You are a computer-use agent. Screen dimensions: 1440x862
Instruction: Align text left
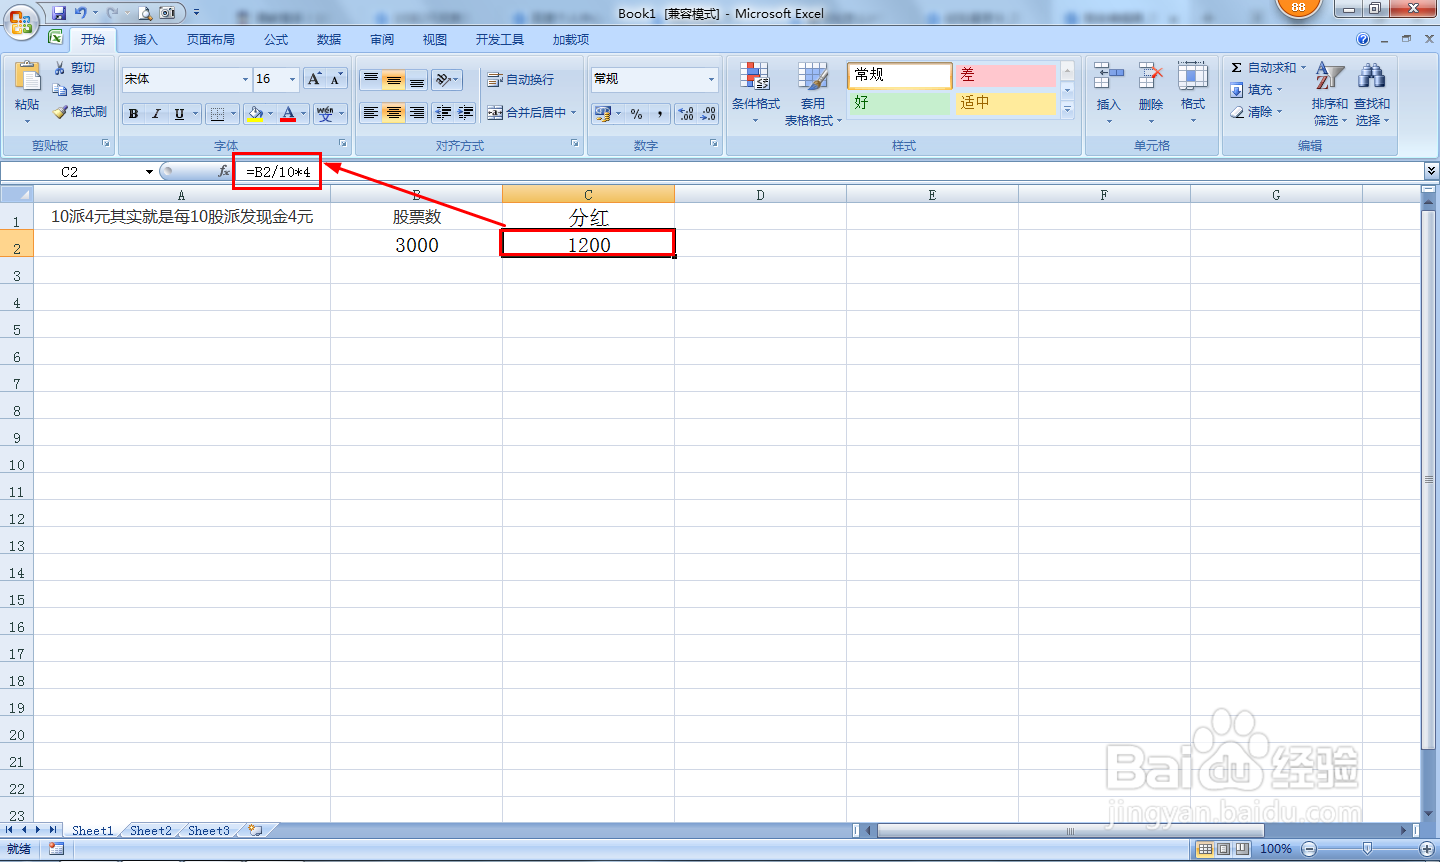coord(371,113)
